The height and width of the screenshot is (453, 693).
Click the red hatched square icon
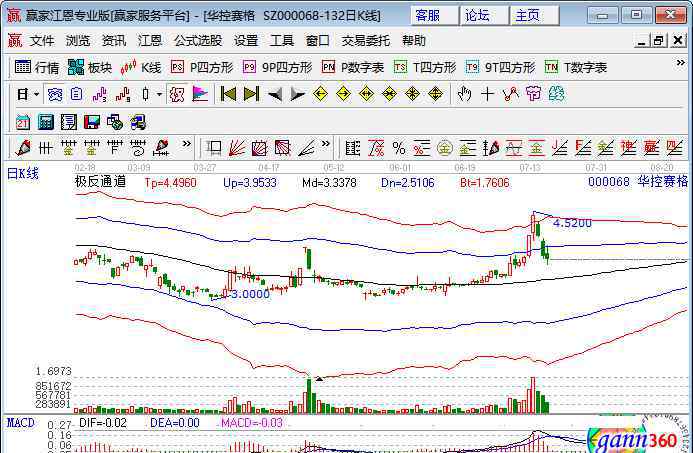pyautogui.click(x=282, y=148)
